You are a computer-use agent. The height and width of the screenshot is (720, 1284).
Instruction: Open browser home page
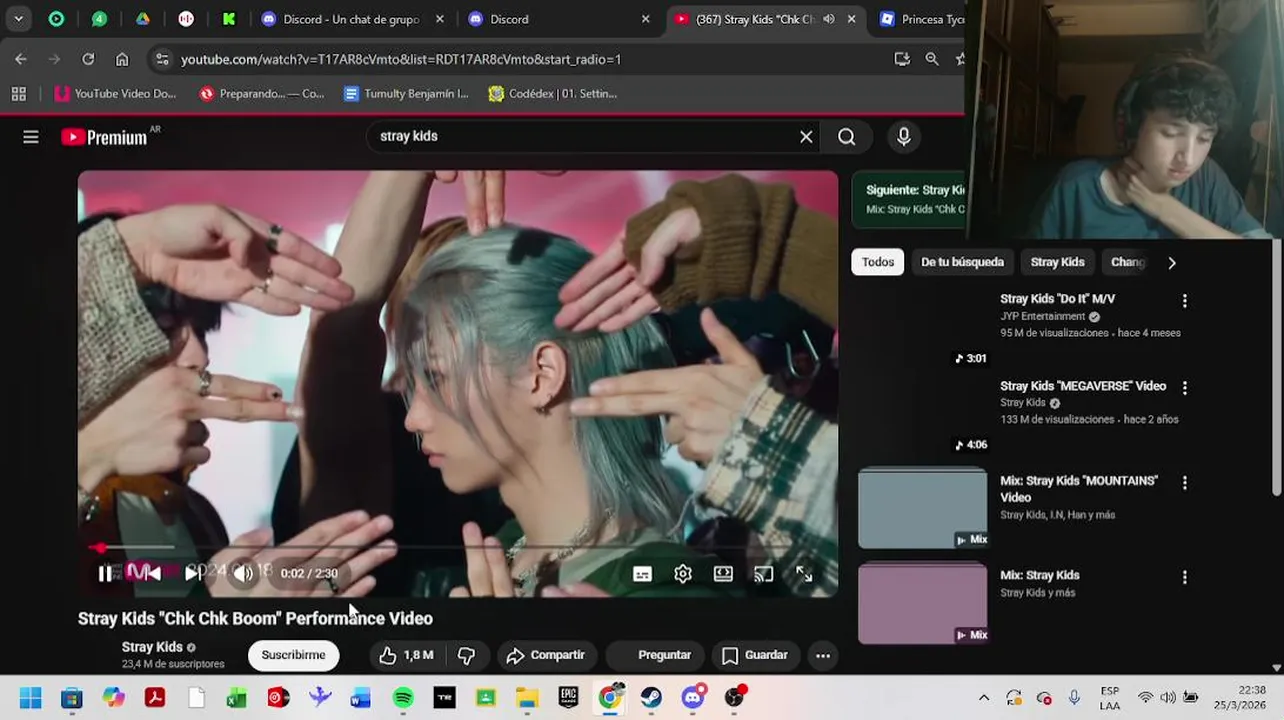tap(122, 59)
